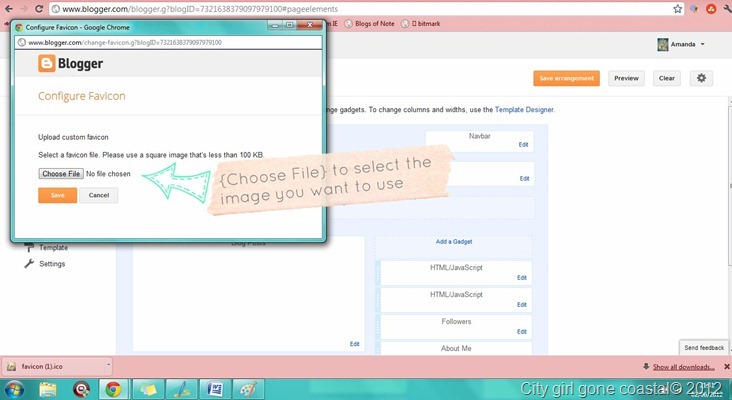Edit the Navbar gadget
The height and width of the screenshot is (400, 732).
(523, 145)
